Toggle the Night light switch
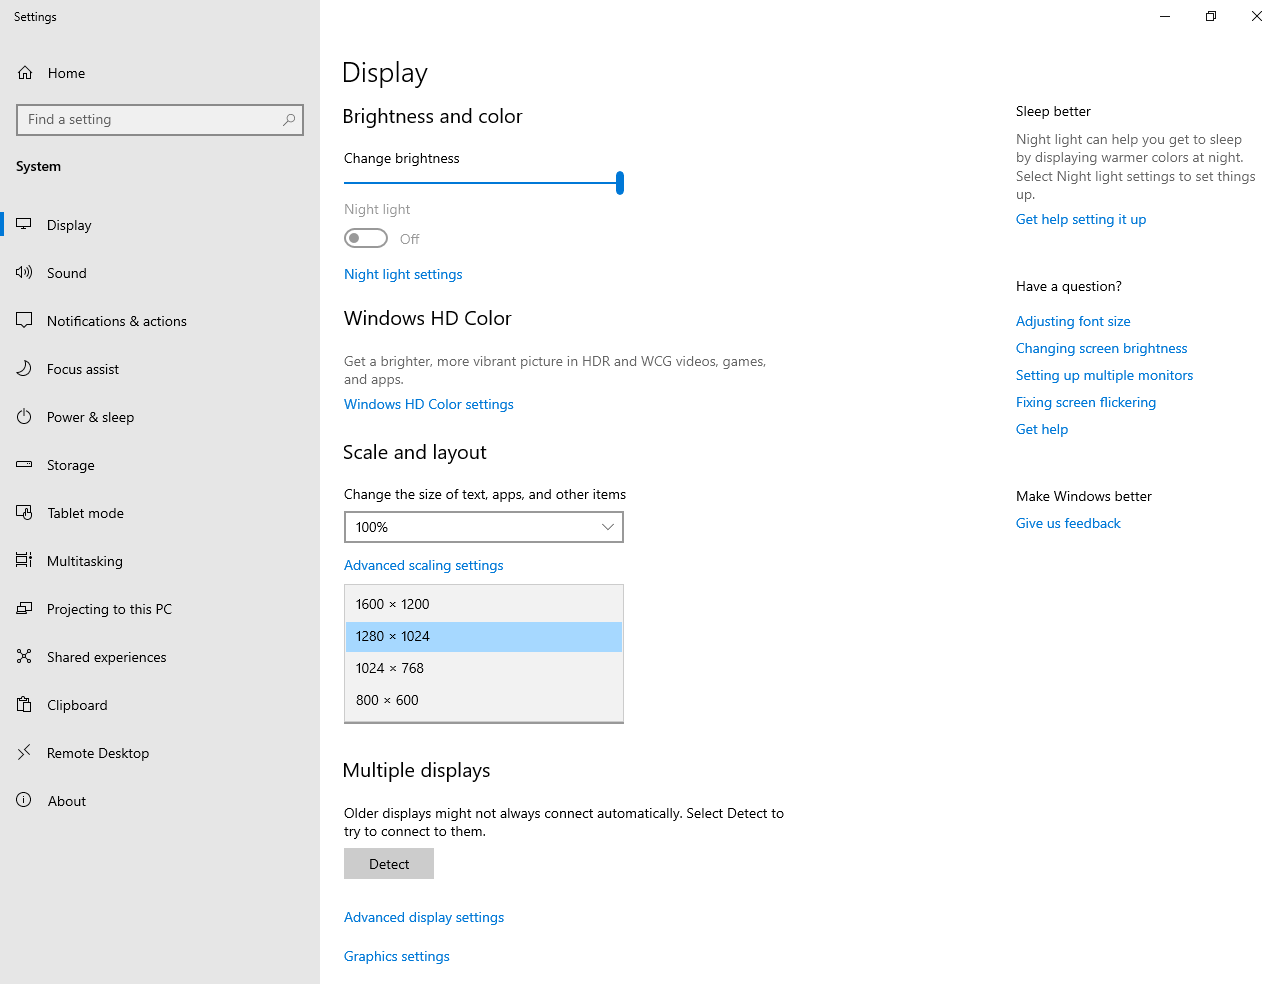Image resolution: width=1280 pixels, height=984 pixels. click(x=366, y=238)
